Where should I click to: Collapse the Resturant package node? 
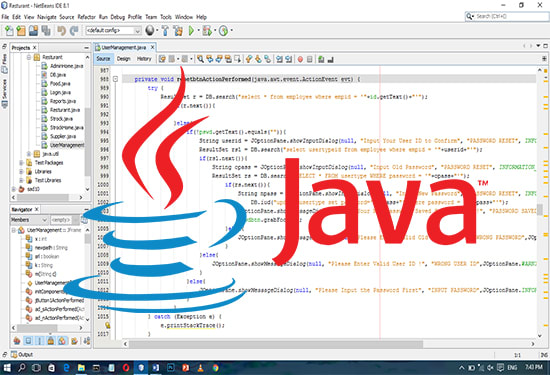pos(29,57)
